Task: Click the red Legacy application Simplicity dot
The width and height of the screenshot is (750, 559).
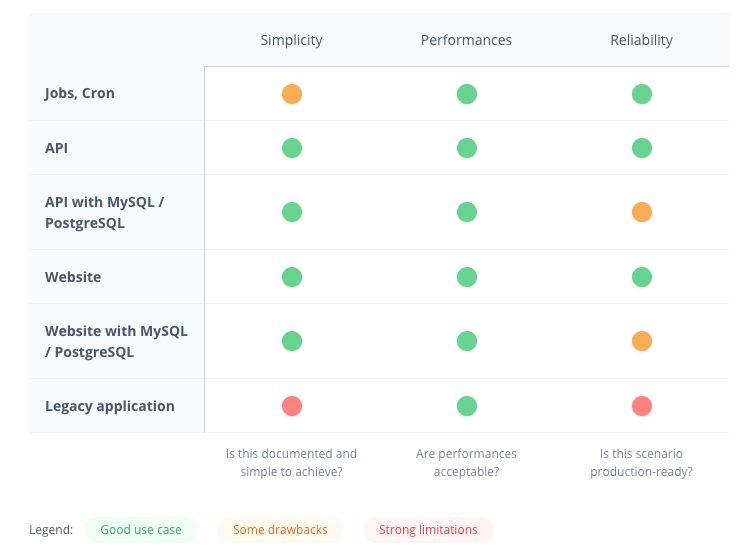Action: [292, 406]
